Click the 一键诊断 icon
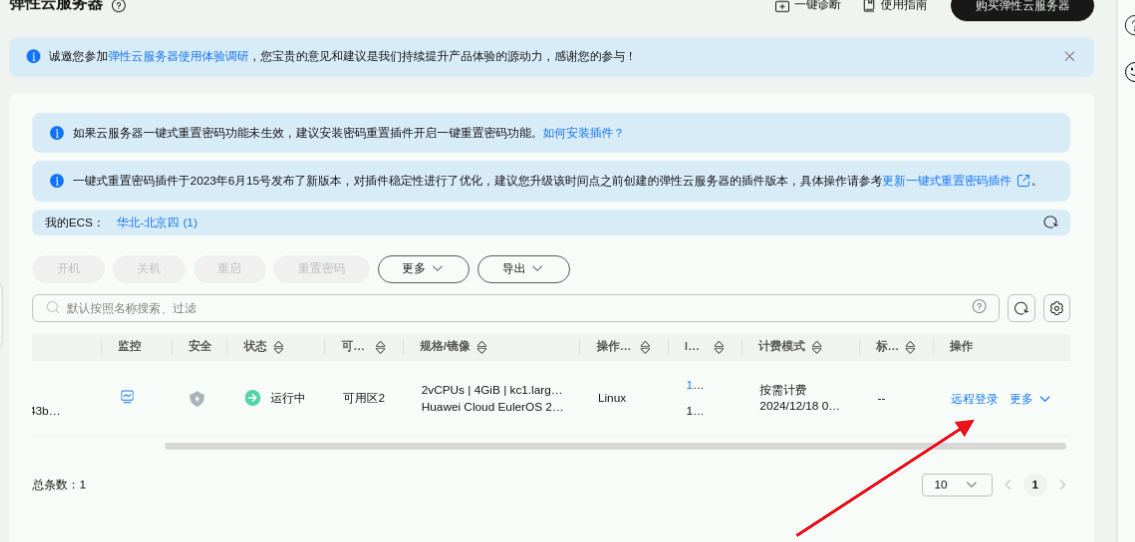1135x542 pixels. (782, 6)
